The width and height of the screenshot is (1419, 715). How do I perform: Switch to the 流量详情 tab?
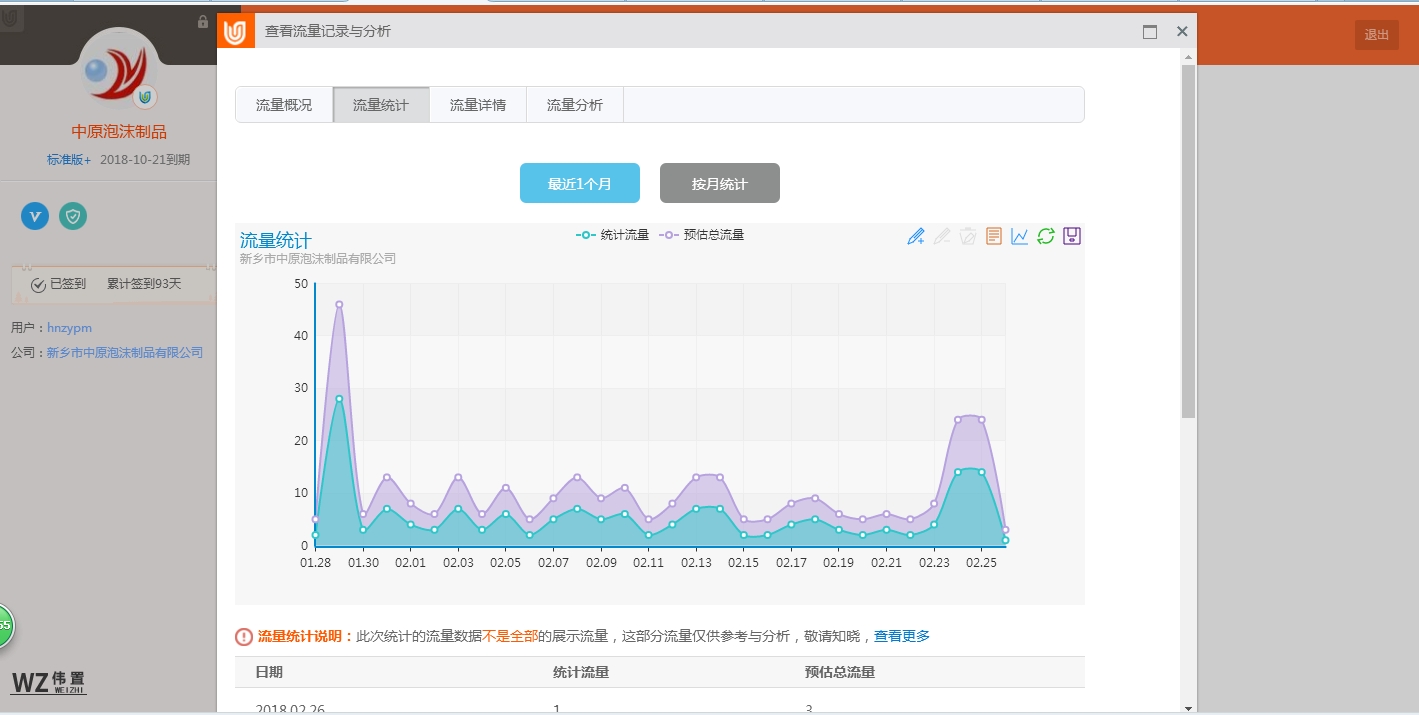[478, 105]
